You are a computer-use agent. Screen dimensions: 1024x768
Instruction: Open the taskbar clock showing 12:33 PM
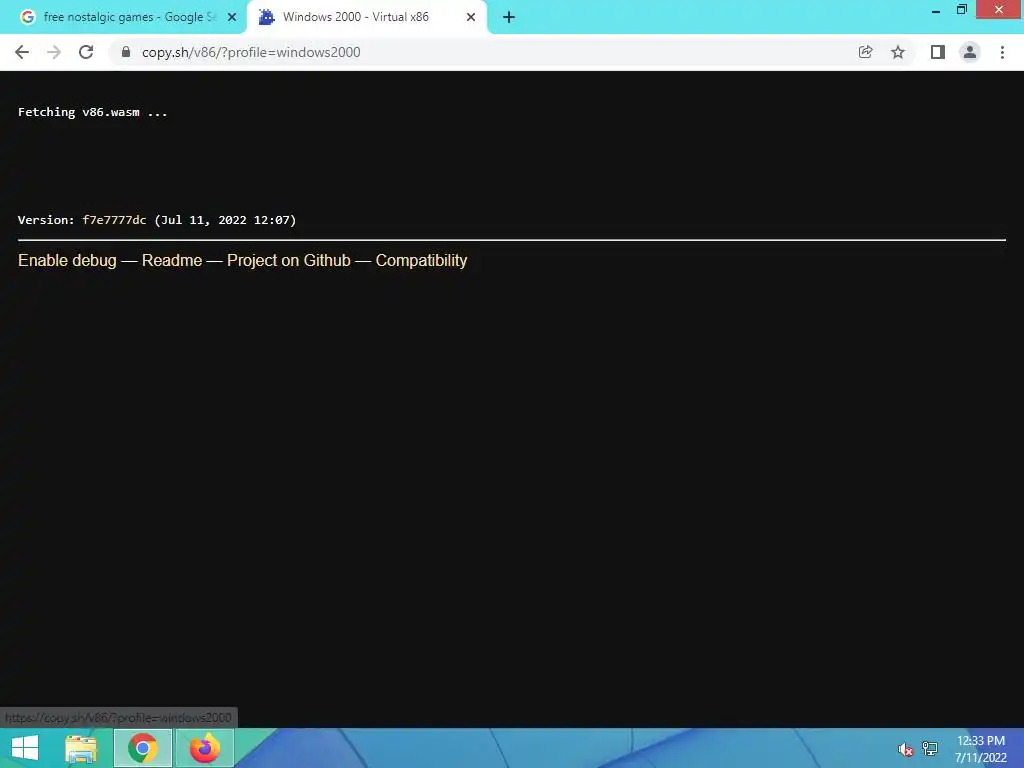click(x=980, y=749)
